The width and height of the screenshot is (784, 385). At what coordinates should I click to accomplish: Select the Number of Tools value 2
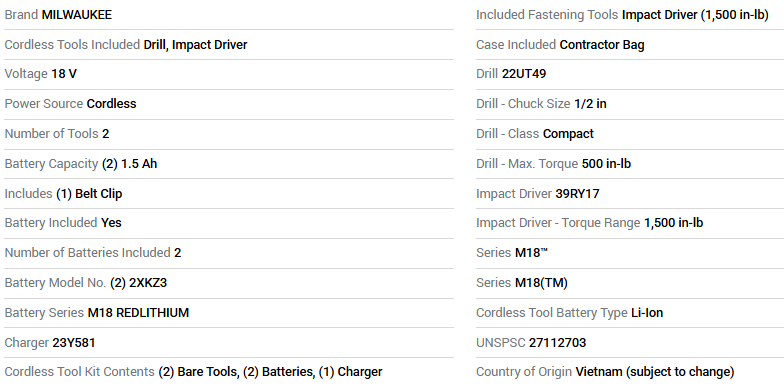coord(106,134)
